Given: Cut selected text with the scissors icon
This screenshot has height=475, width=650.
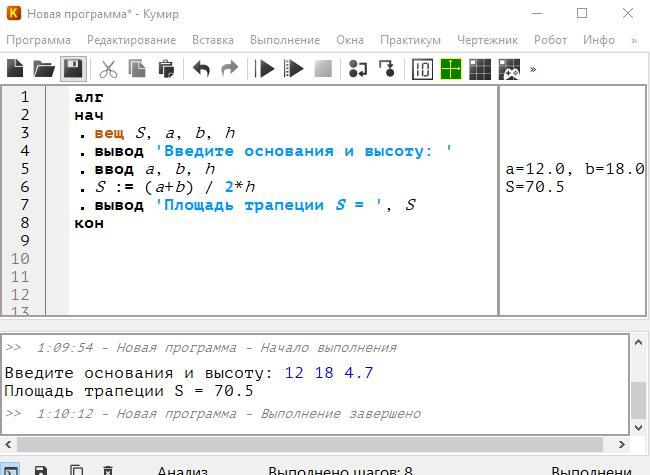Looking at the screenshot, I should 108,69.
